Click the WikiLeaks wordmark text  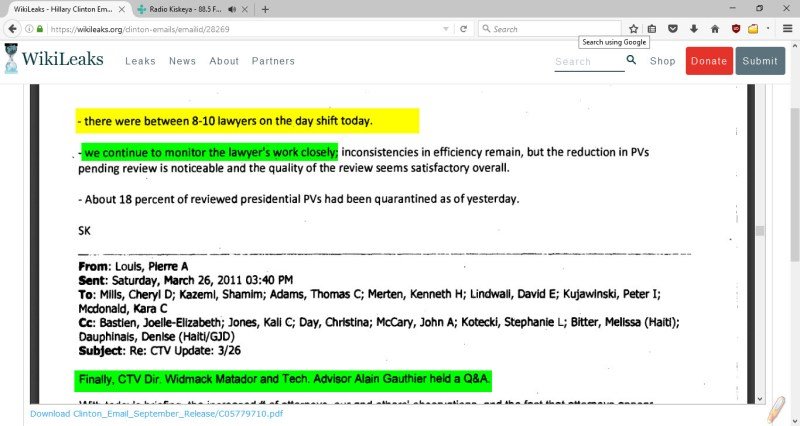pos(62,59)
